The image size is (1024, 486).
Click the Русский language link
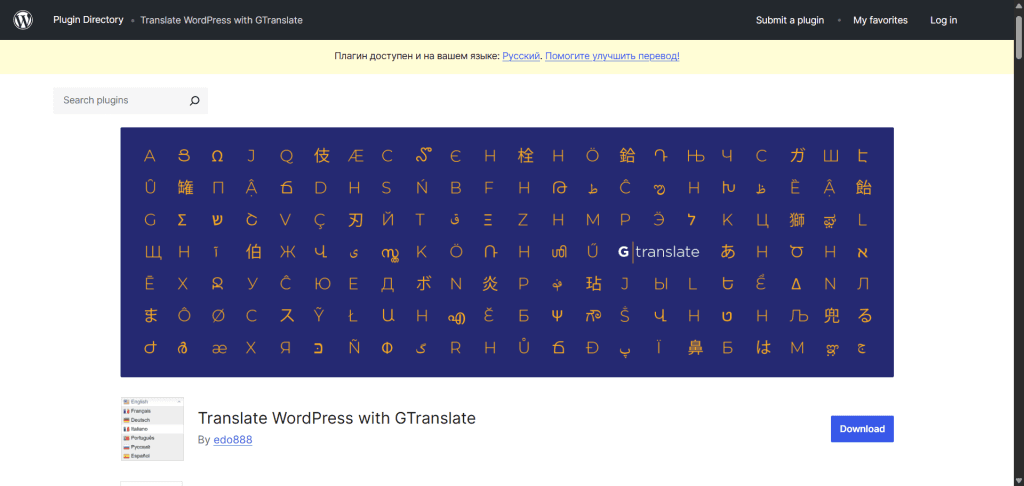[x=521, y=56]
